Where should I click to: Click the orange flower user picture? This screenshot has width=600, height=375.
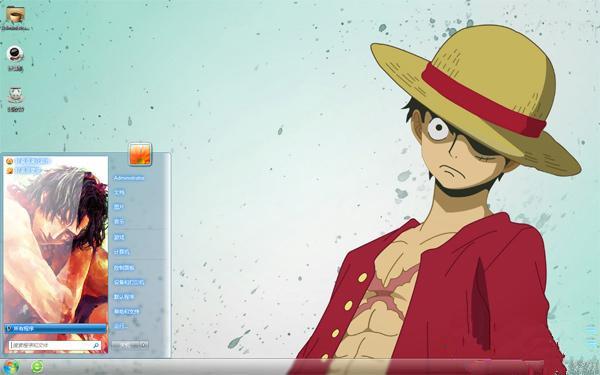[140, 154]
